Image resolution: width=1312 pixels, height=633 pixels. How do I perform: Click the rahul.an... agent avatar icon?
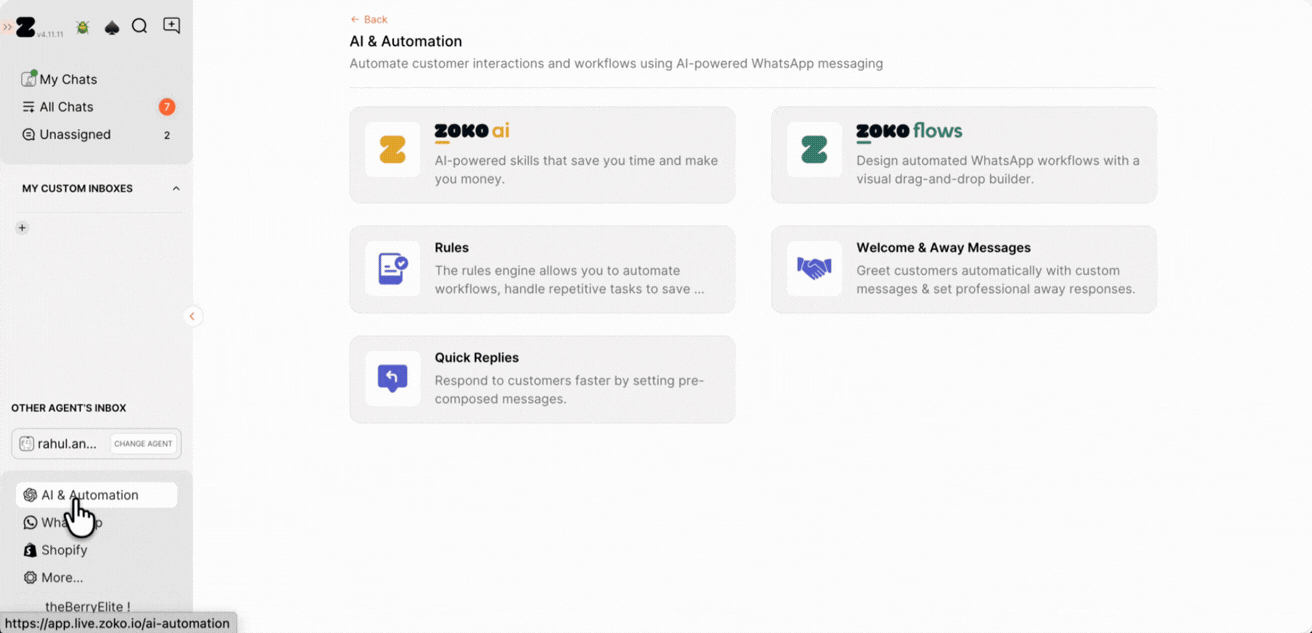27,444
